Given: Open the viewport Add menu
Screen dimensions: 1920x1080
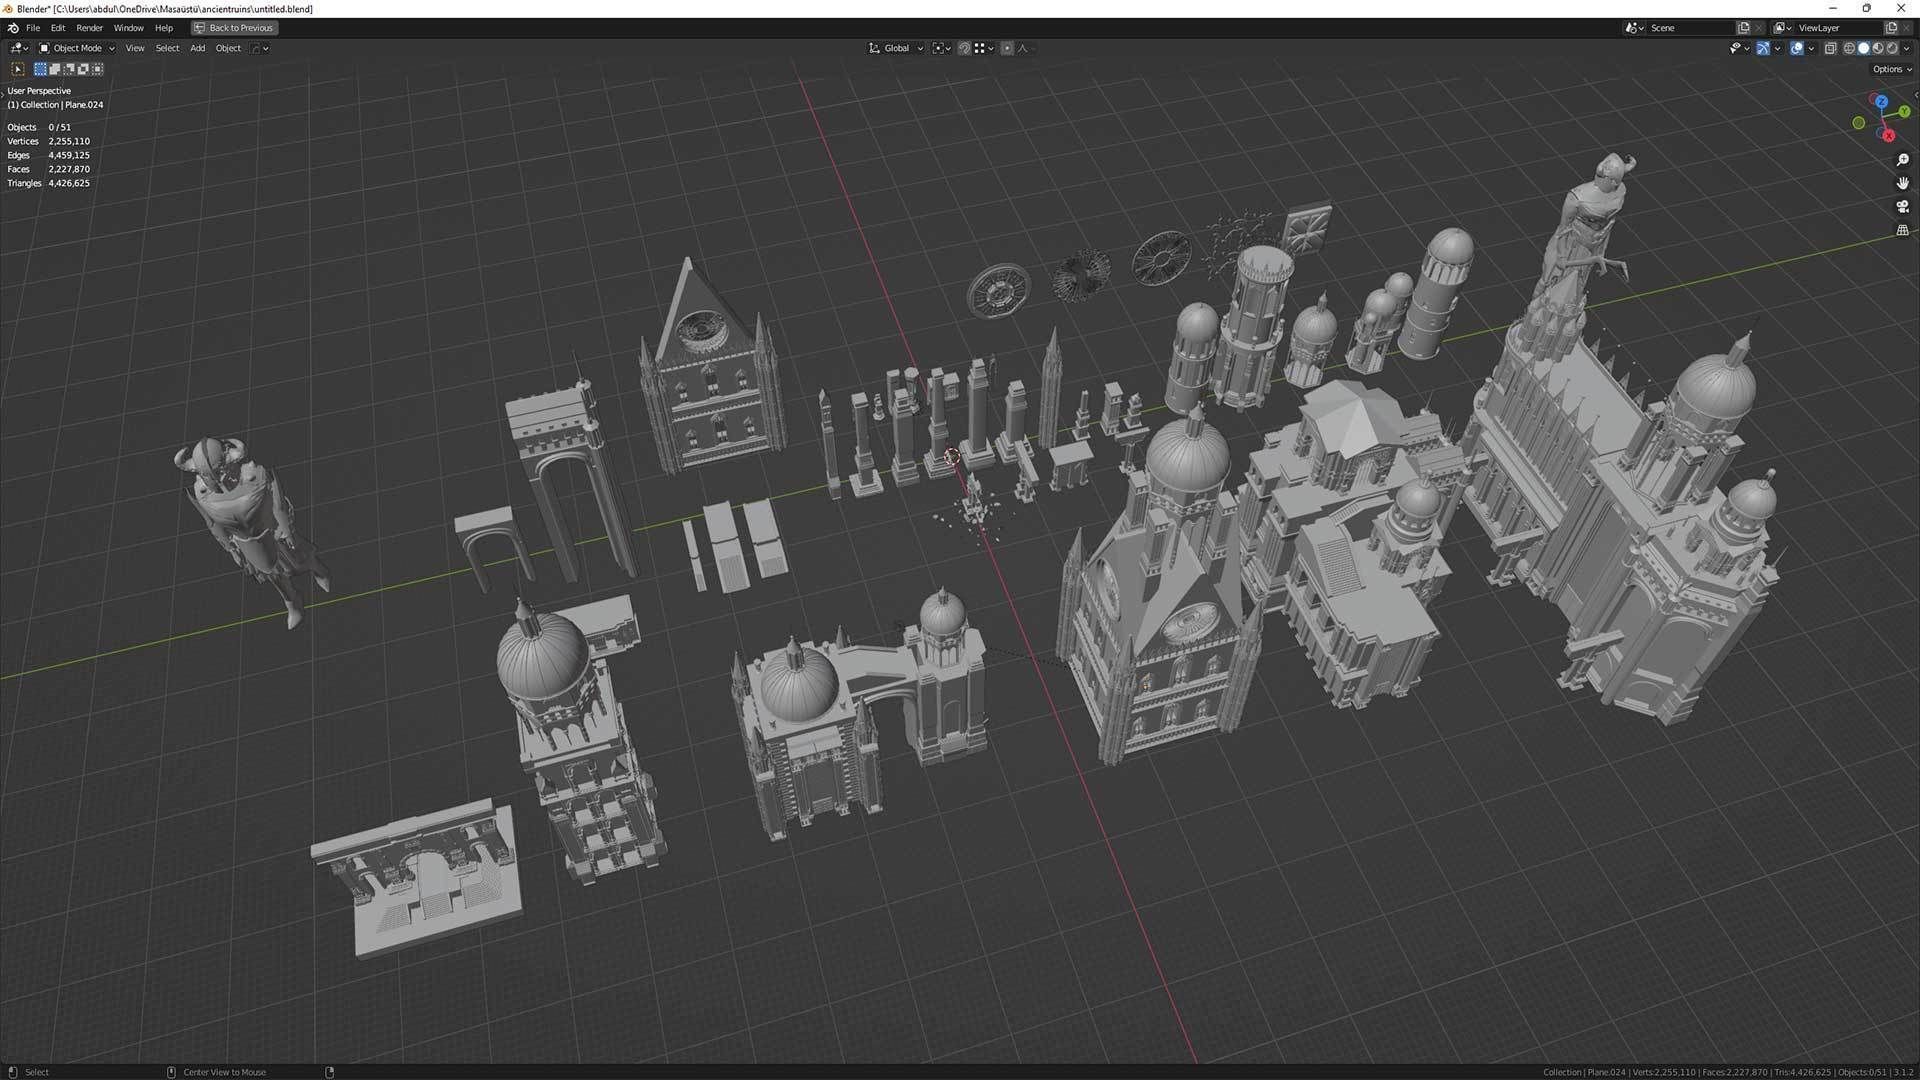Looking at the screenshot, I should tap(198, 48).
